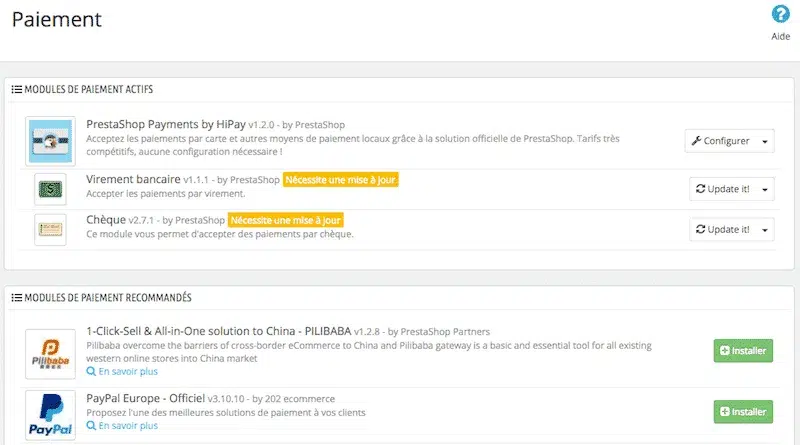The width and height of the screenshot is (800, 445).
Task: Install the Pilibaba module
Action: point(743,351)
